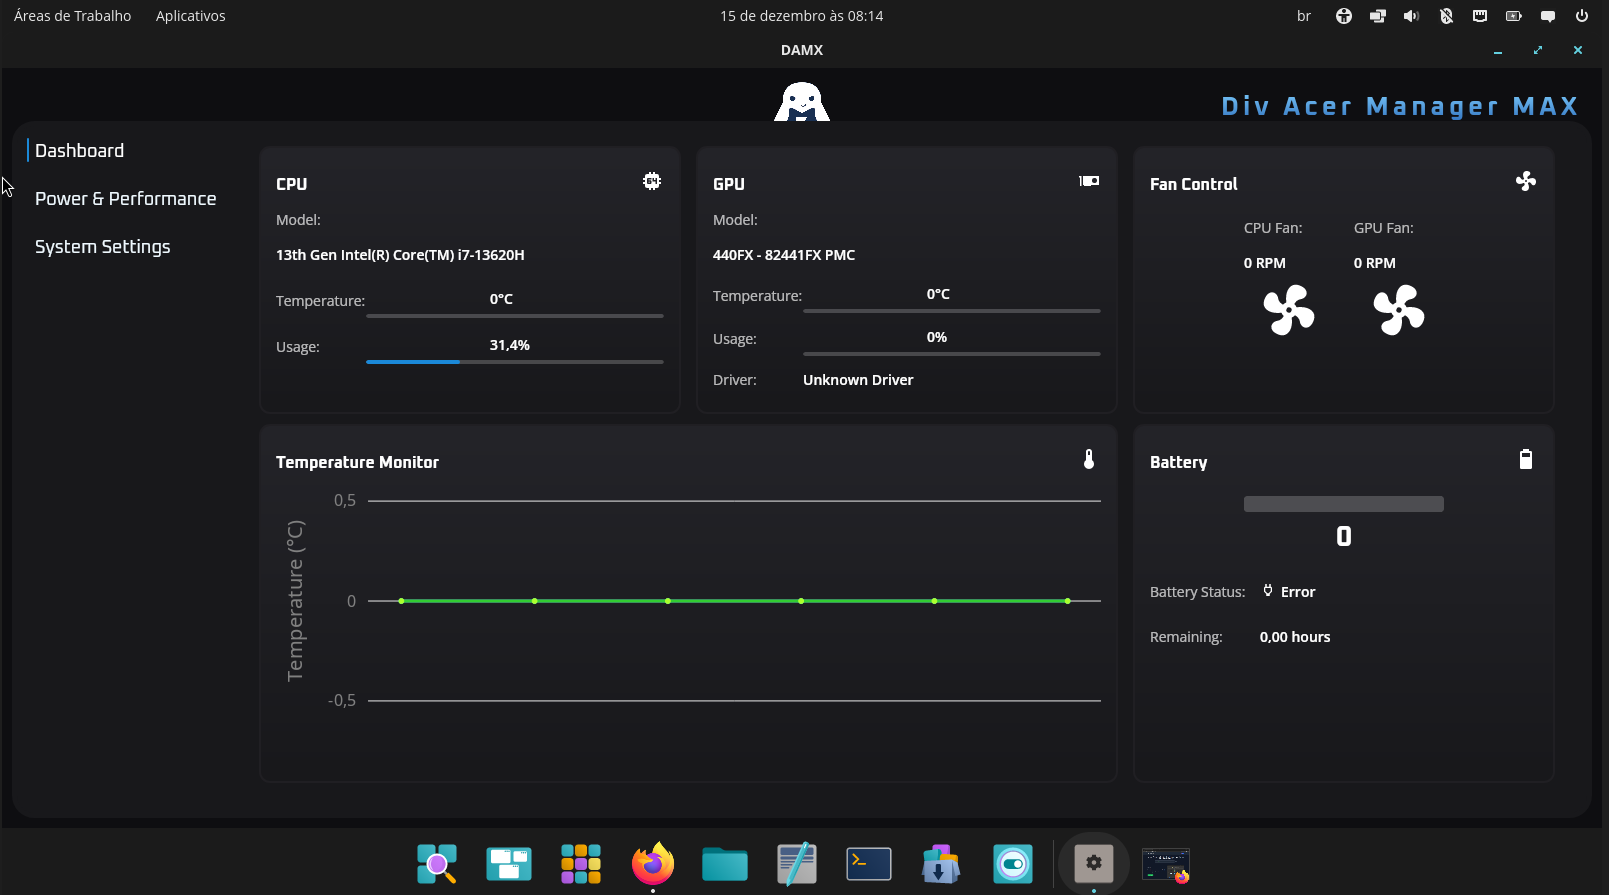Launch Firefox from the dock
The width and height of the screenshot is (1609, 895).
coord(653,864)
